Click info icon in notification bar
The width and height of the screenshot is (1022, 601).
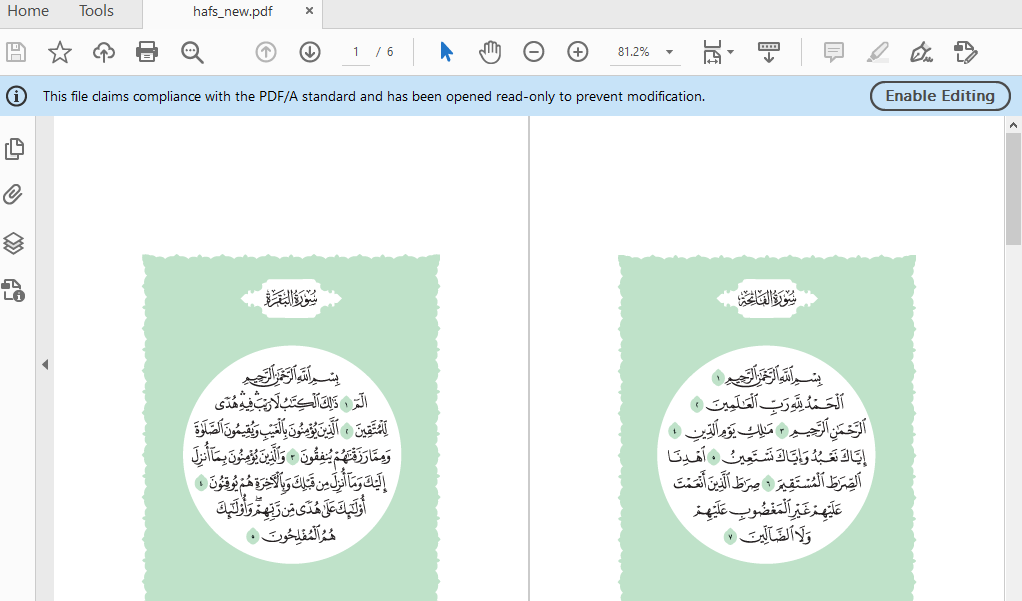pos(16,96)
